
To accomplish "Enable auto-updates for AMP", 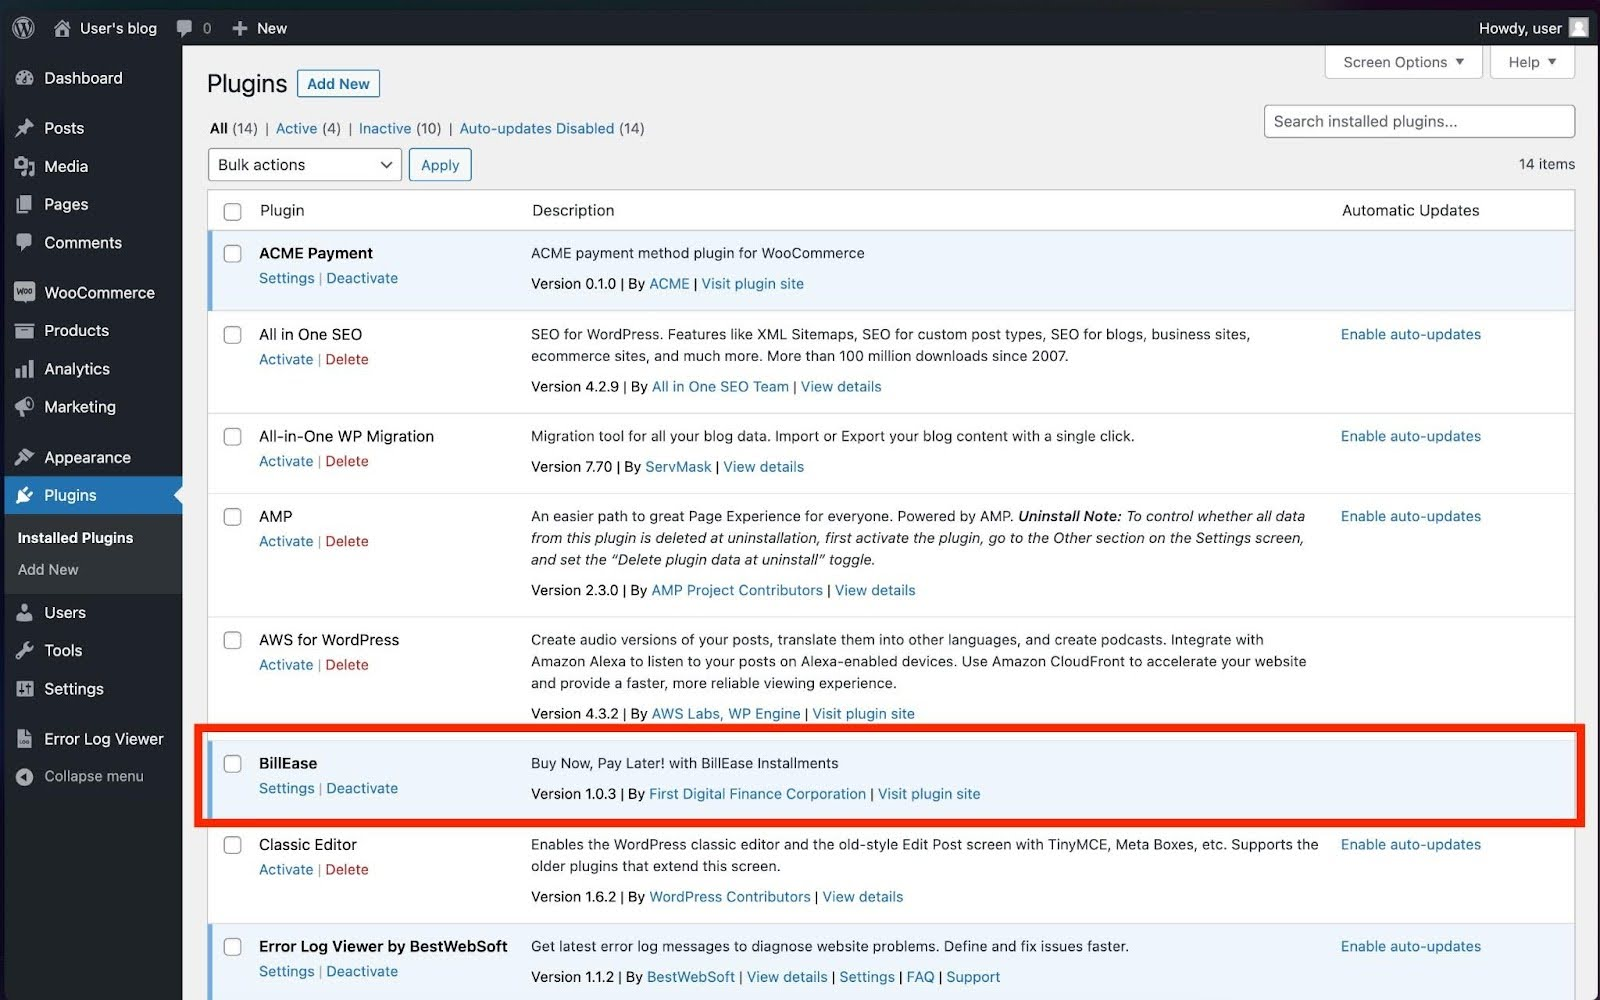I will tap(1411, 516).
